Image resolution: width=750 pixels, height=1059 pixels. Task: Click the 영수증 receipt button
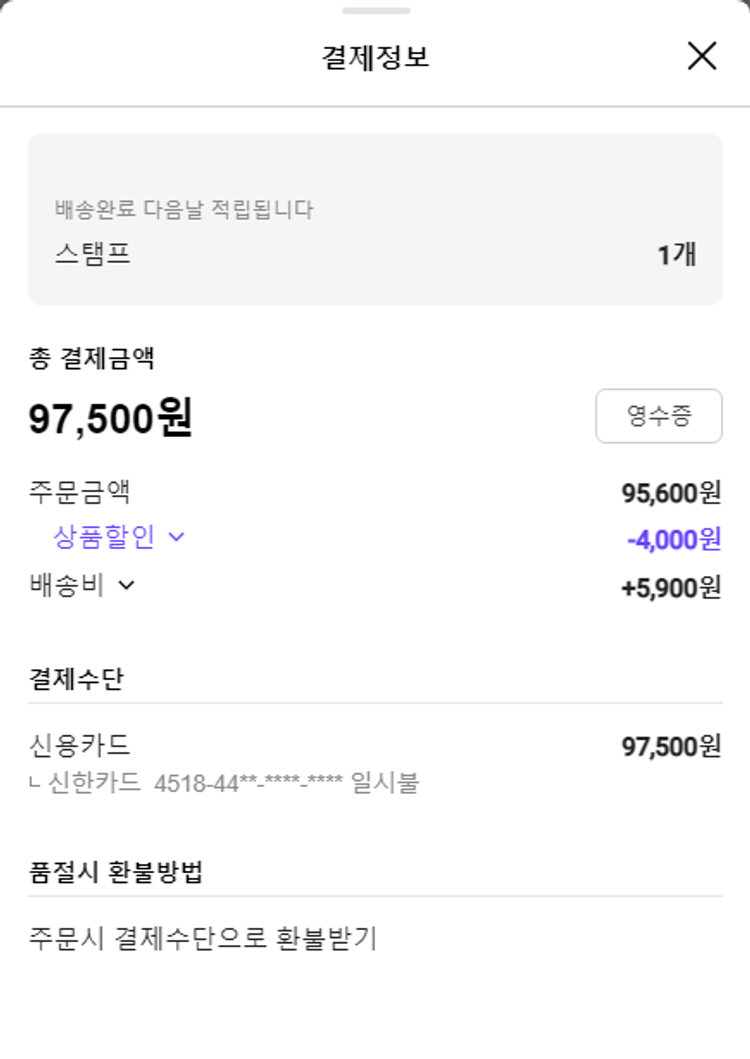[658, 416]
